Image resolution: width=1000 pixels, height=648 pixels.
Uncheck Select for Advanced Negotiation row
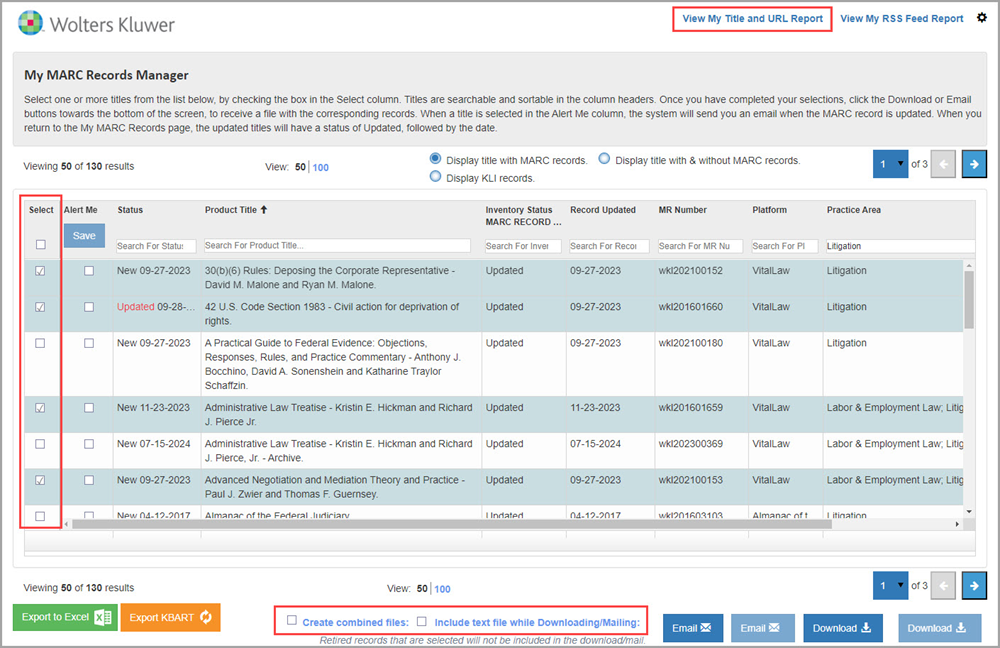pos(40,480)
